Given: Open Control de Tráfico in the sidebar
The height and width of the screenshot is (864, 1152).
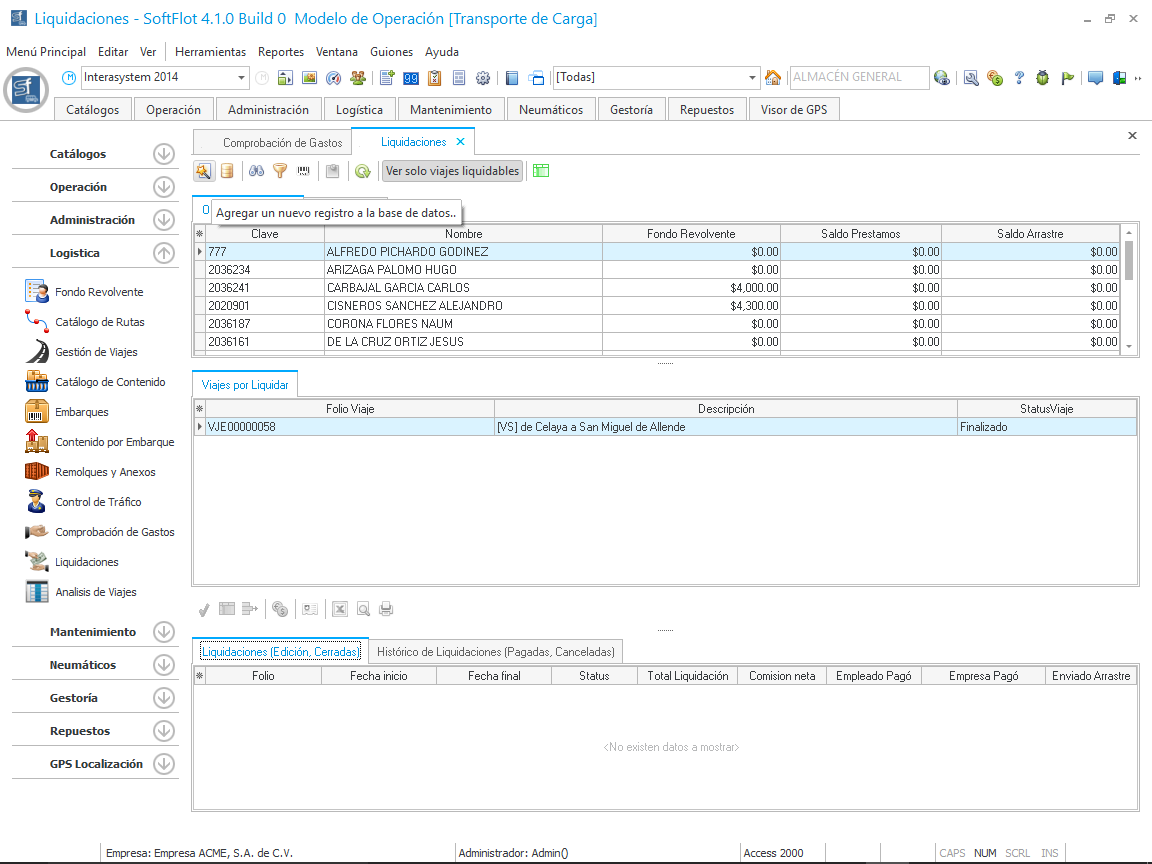Looking at the screenshot, I should click(98, 502).
